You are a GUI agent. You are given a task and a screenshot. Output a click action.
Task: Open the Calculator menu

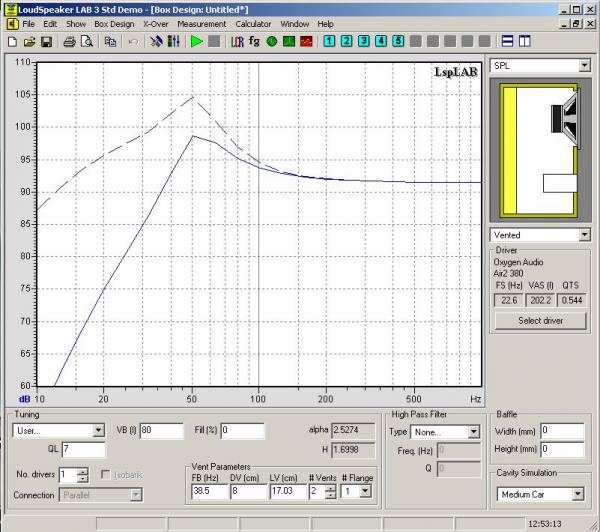253,23
